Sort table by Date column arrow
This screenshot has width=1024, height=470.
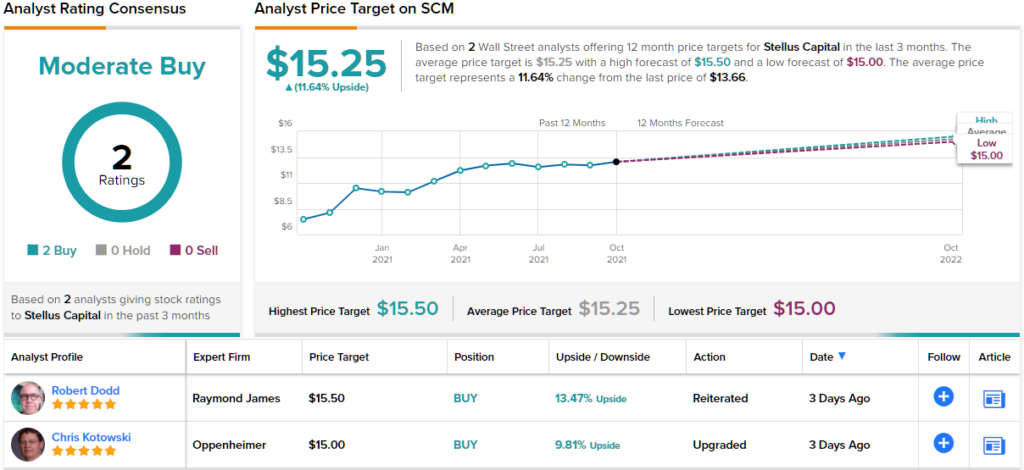841,356
